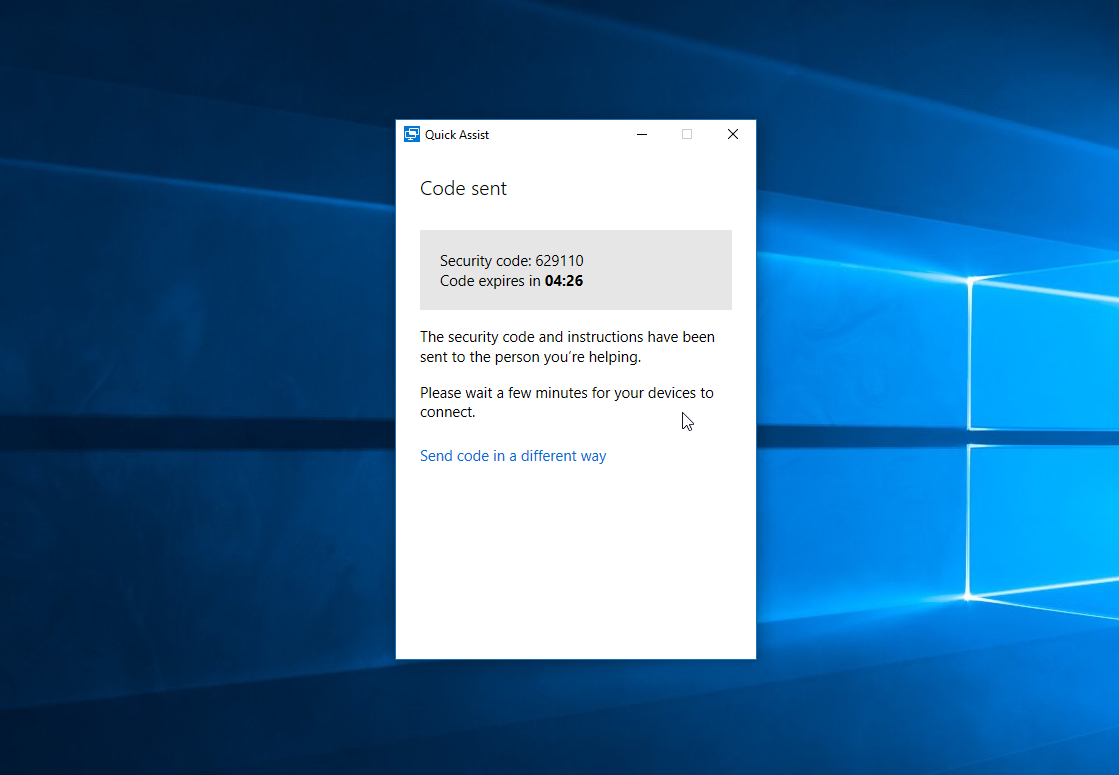The width and height of the screenshot is (1119, 775).
Task: Click 'The security code and instructions' paragraph
Action: (x=567, y=337)
